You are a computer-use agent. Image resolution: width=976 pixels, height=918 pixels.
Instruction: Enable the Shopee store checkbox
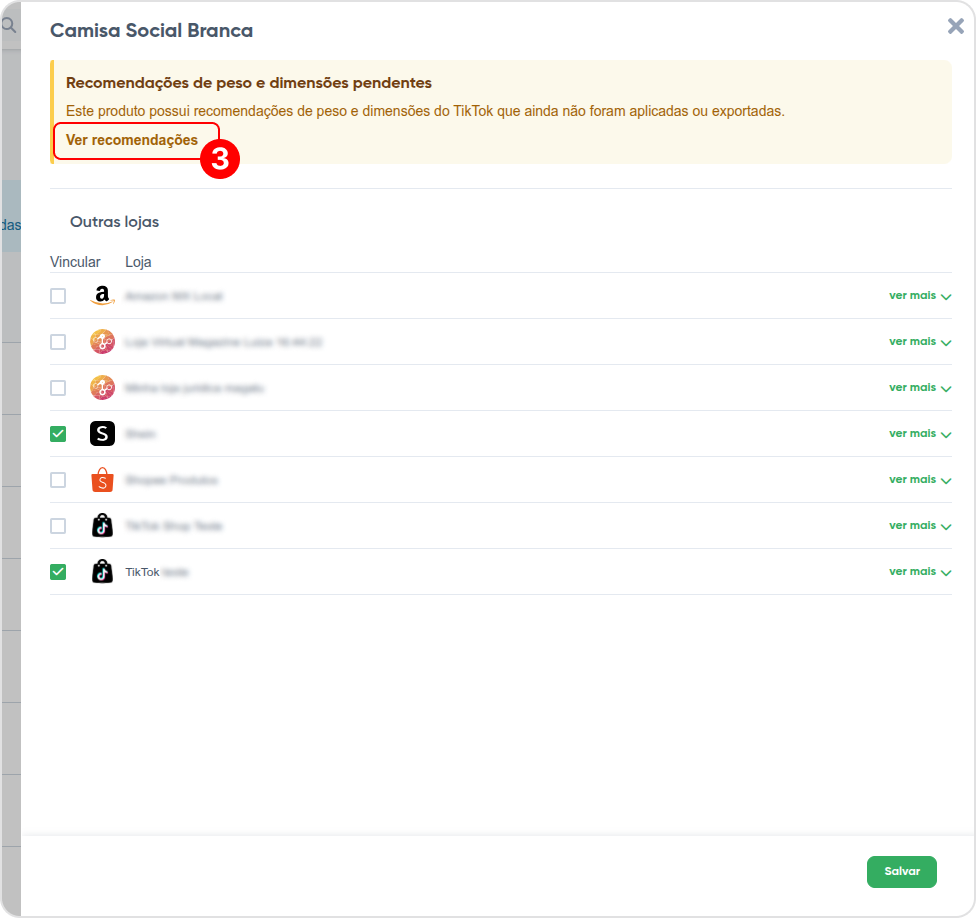[x=58, y=480]
